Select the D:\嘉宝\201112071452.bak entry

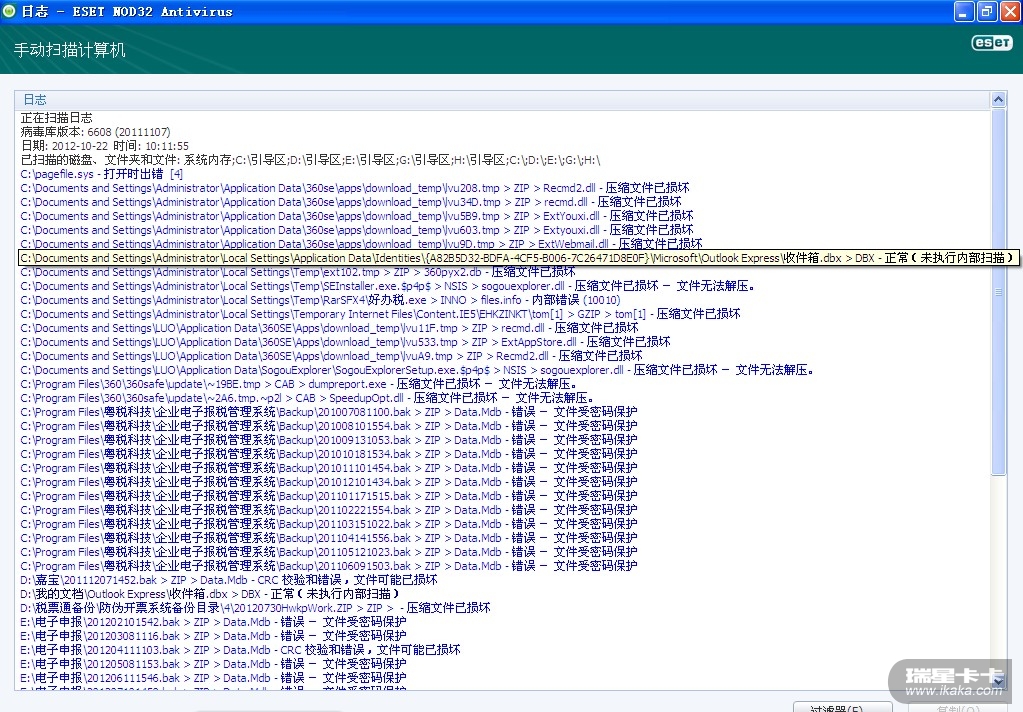tap(228, 581)
